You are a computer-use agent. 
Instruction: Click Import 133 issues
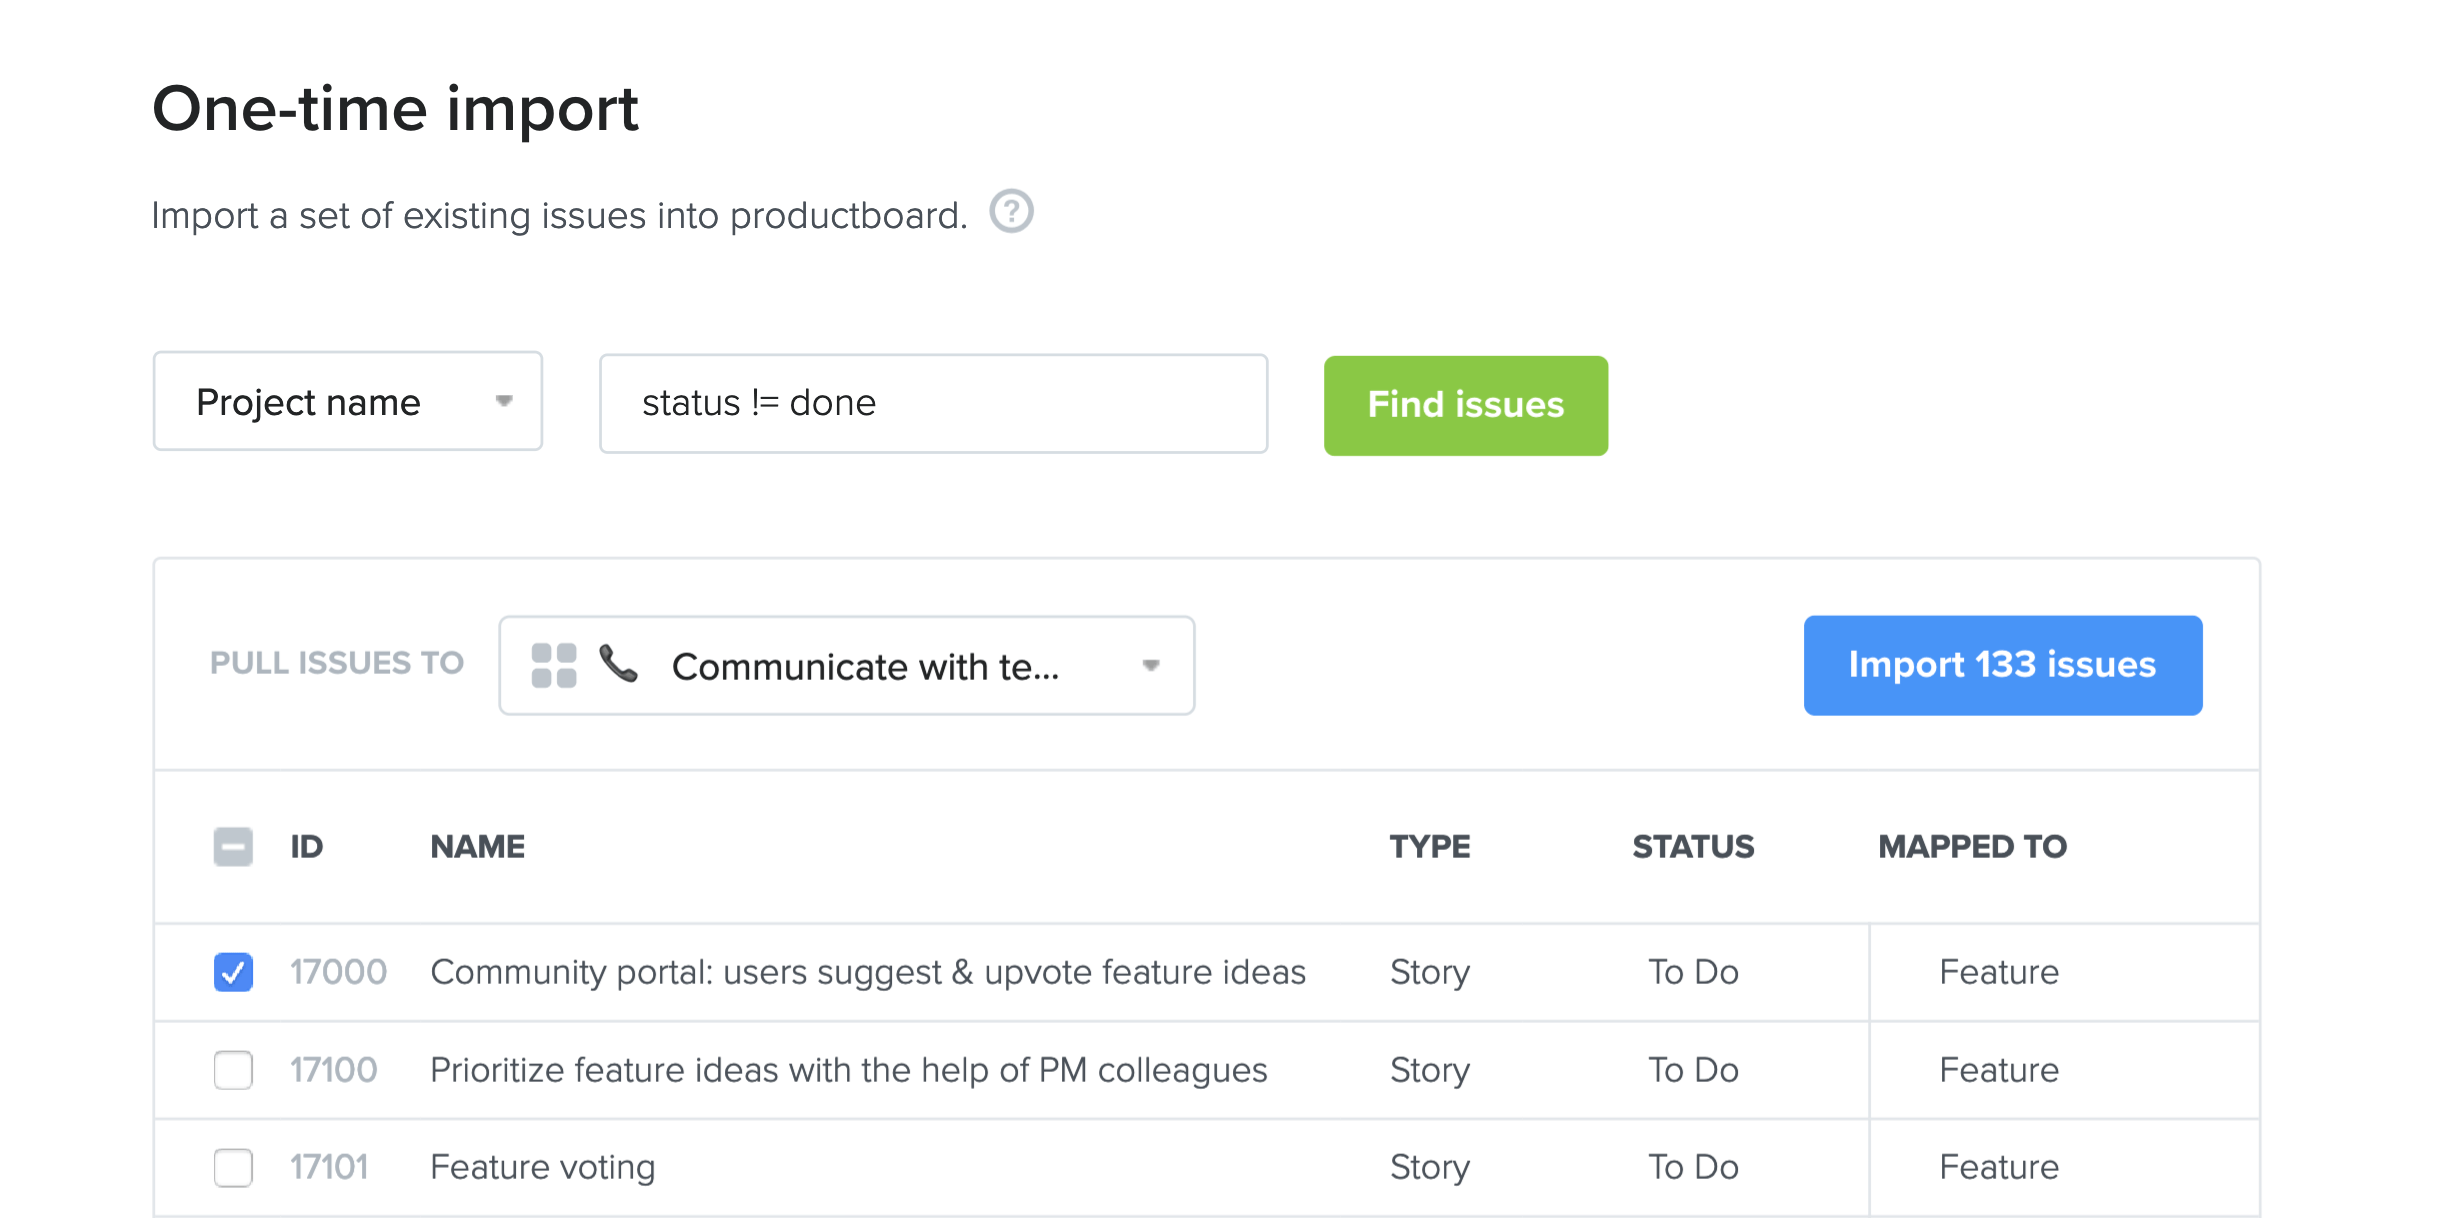[2002, 664]
